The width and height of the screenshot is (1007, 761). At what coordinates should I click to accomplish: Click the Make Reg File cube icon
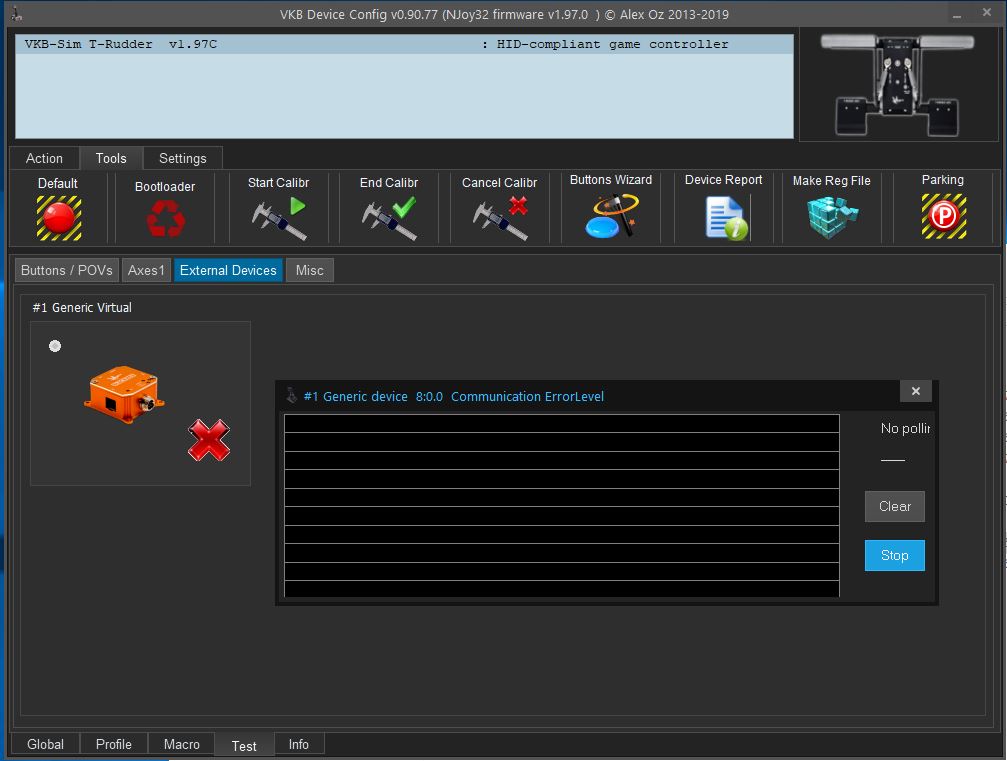pos(832,217)
